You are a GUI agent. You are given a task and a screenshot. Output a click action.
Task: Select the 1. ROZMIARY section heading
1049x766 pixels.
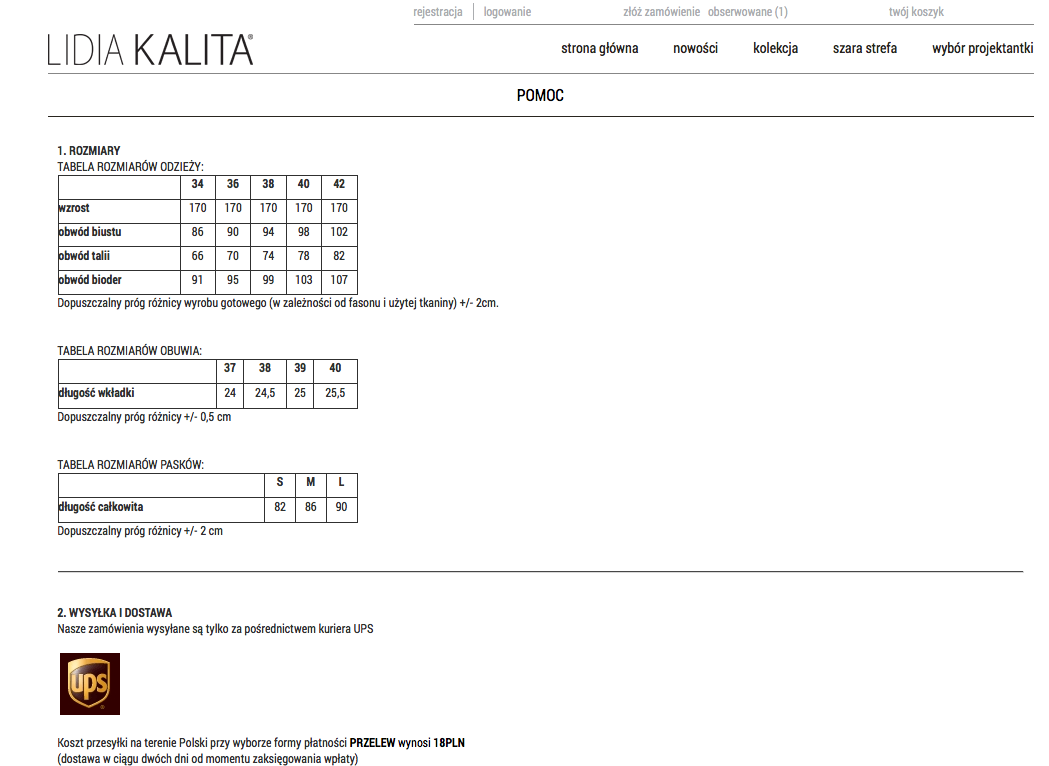89,151
